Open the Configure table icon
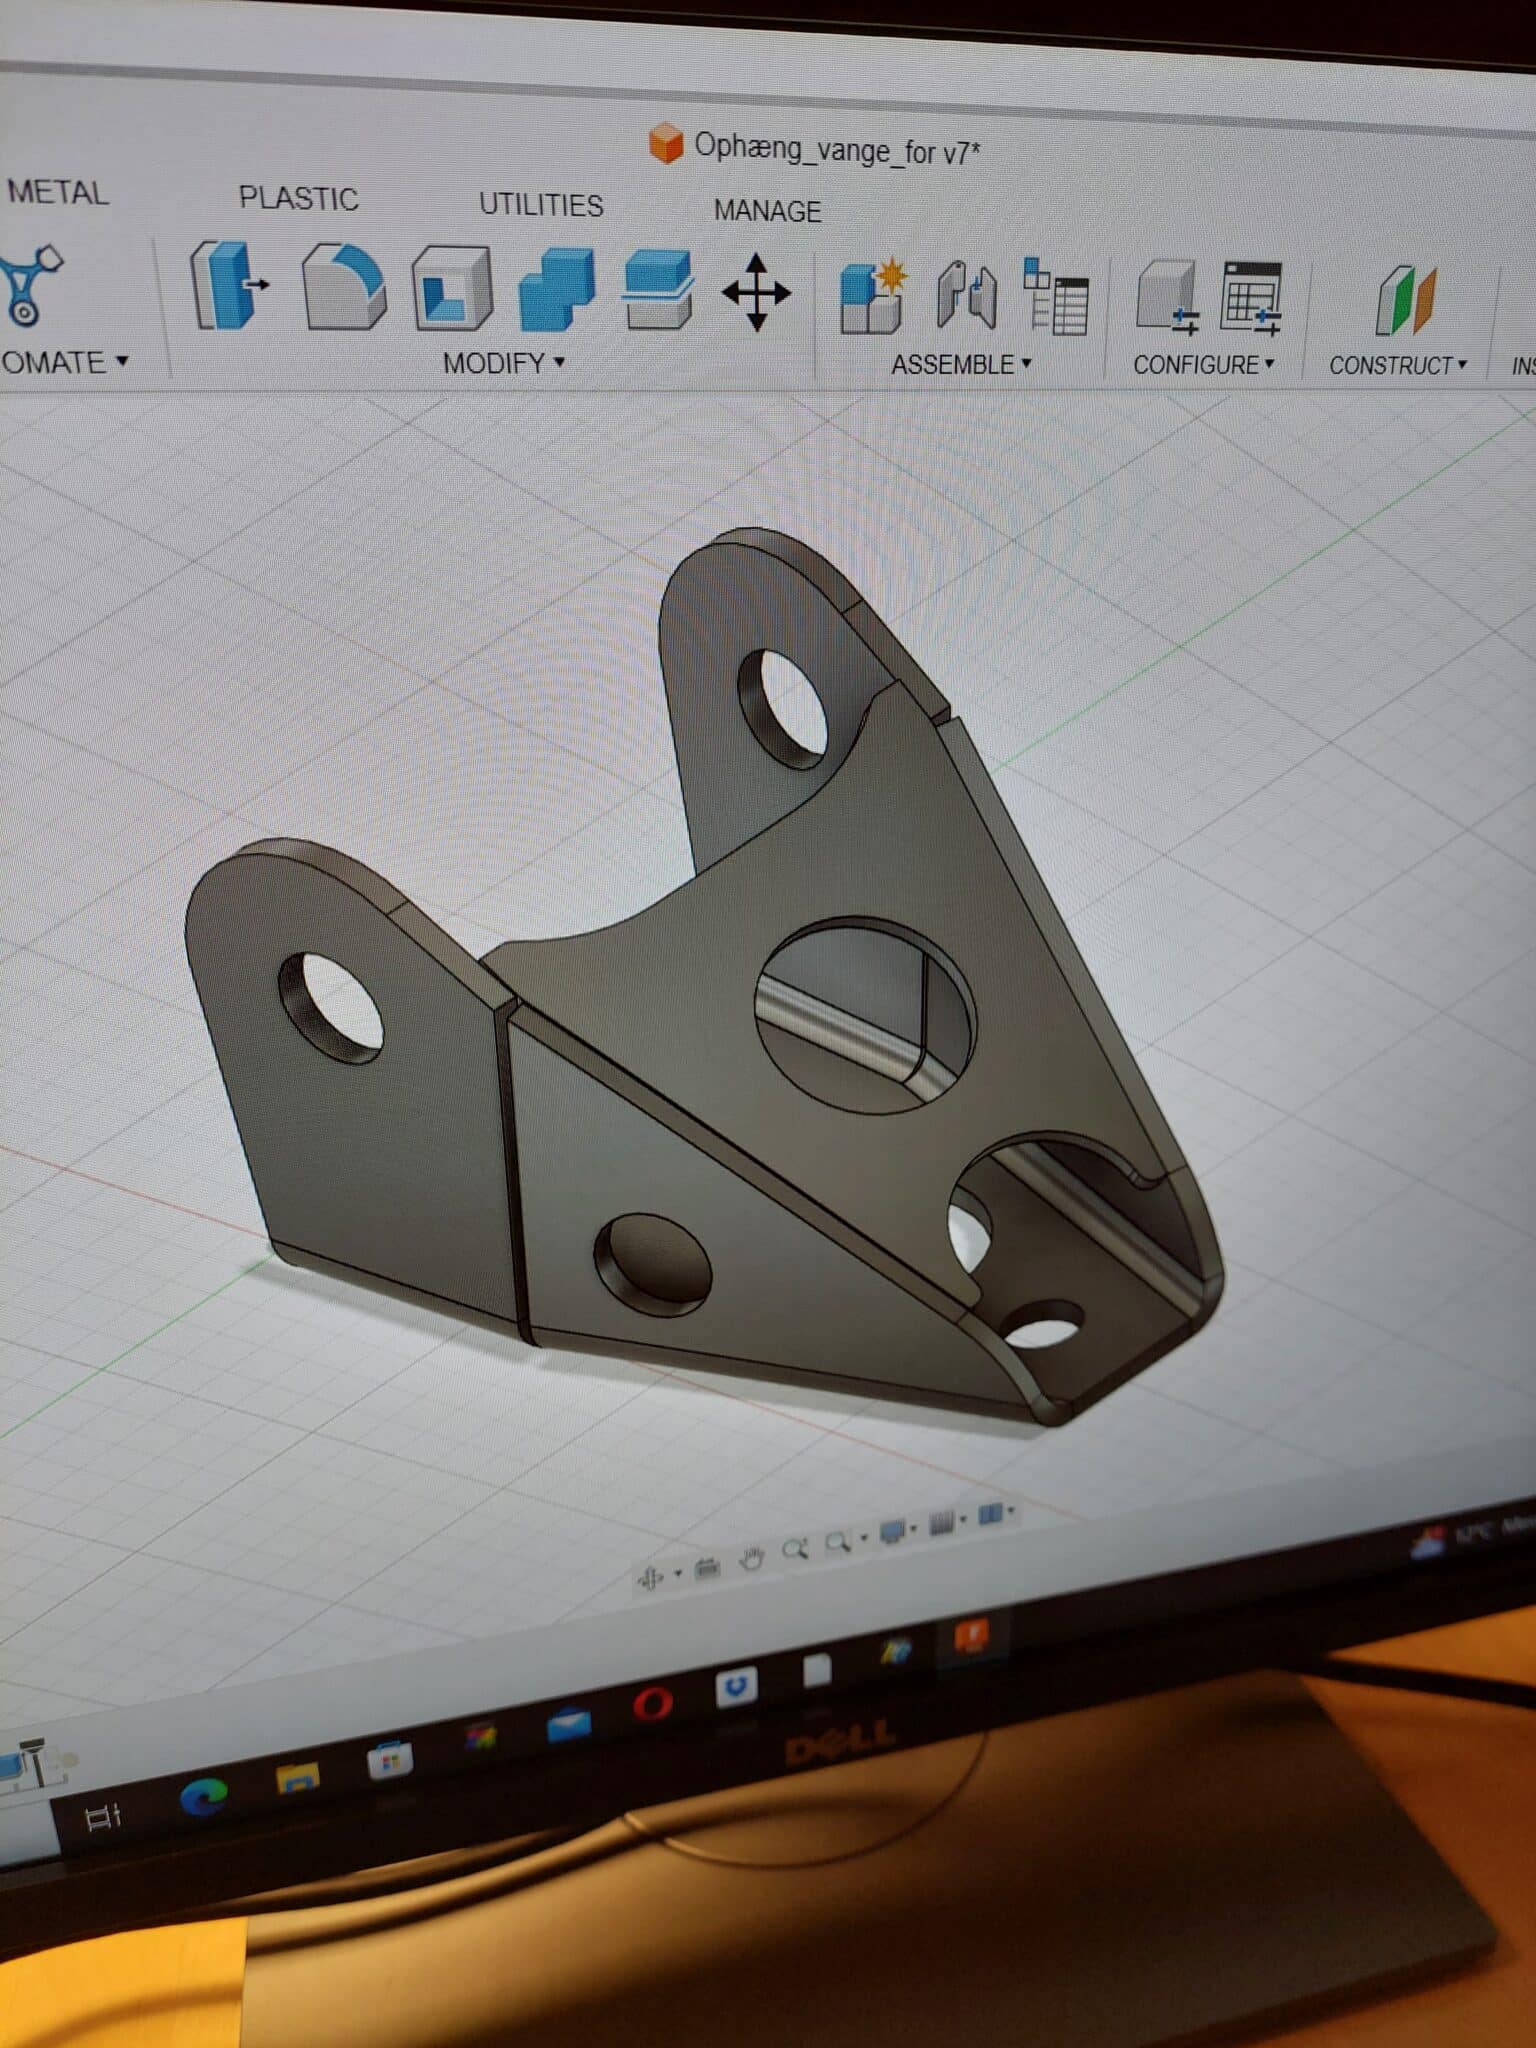This screenshot has height=2048, width=1536. [1250, 298]
